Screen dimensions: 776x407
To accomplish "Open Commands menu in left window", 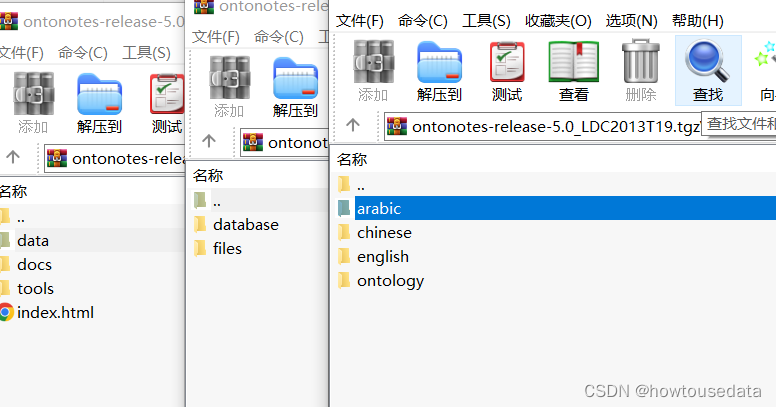I will click(83, 53).
